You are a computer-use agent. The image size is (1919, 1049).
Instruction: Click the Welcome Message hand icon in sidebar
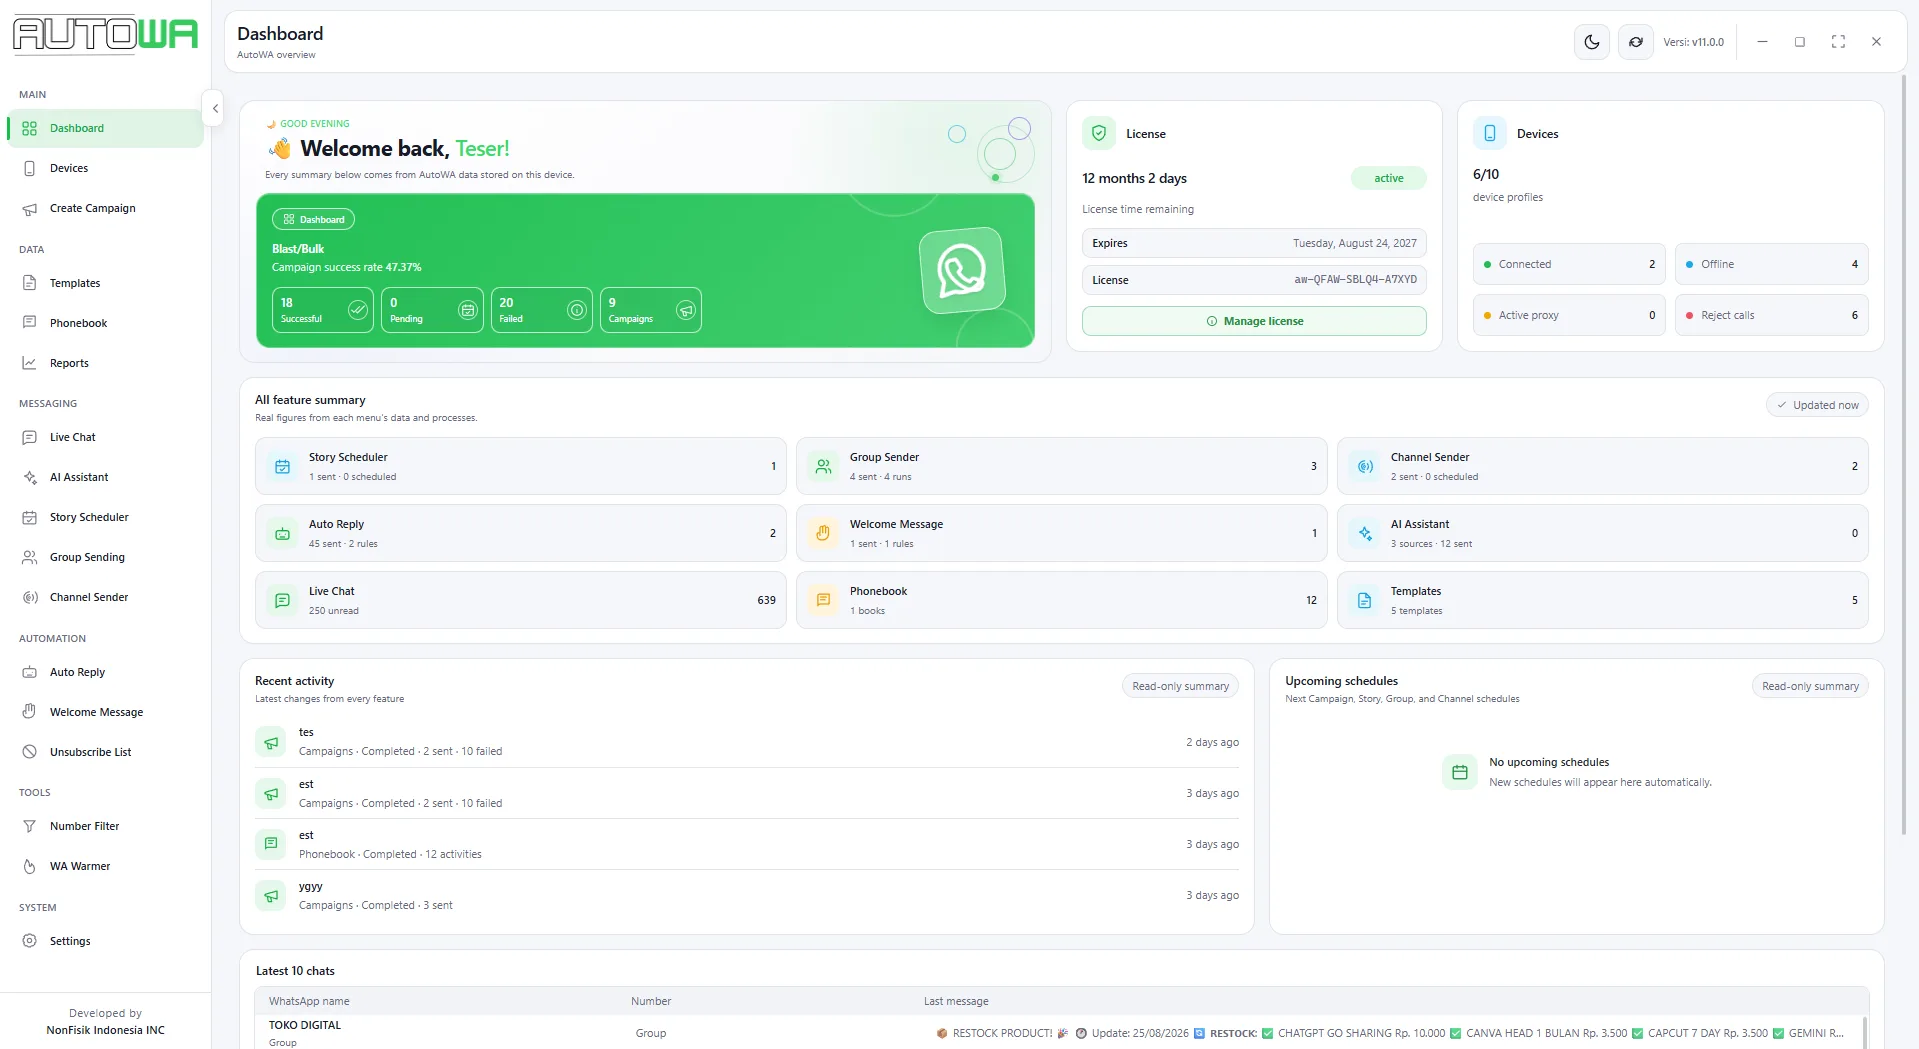[30, 712]
